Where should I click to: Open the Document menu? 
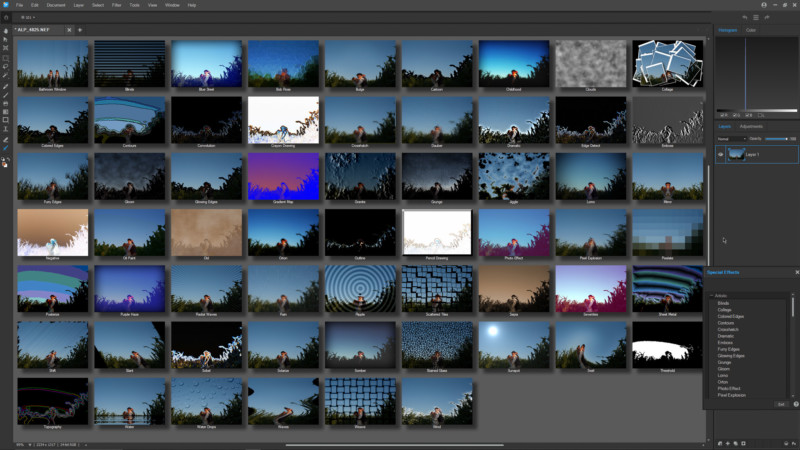56,5
